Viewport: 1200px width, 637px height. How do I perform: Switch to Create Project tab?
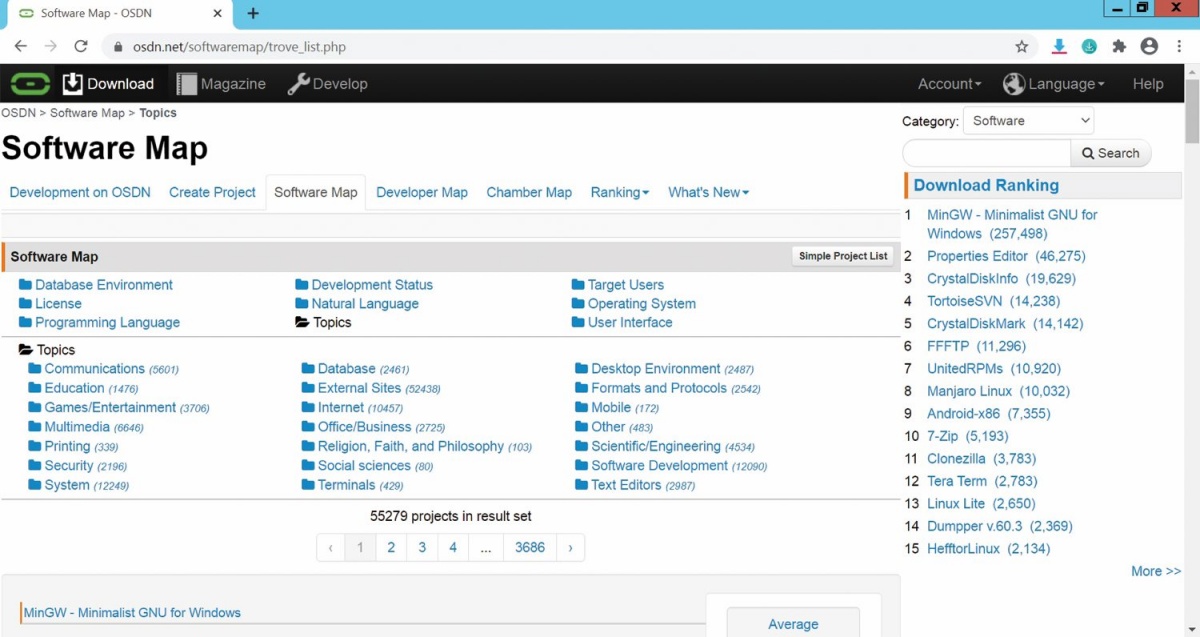tap(212, 192)
